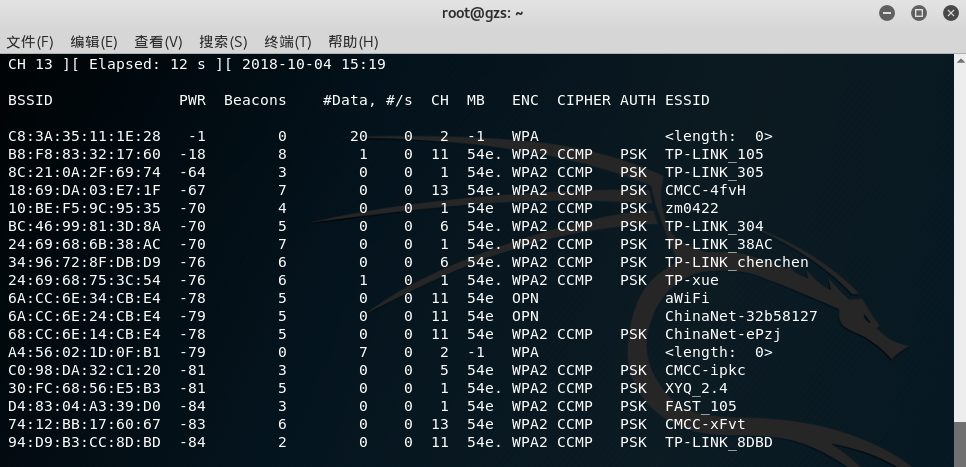The width and height of the screenshot is (966, 467).
Task: Click the Beacons column header
Action: click(255, 100)
